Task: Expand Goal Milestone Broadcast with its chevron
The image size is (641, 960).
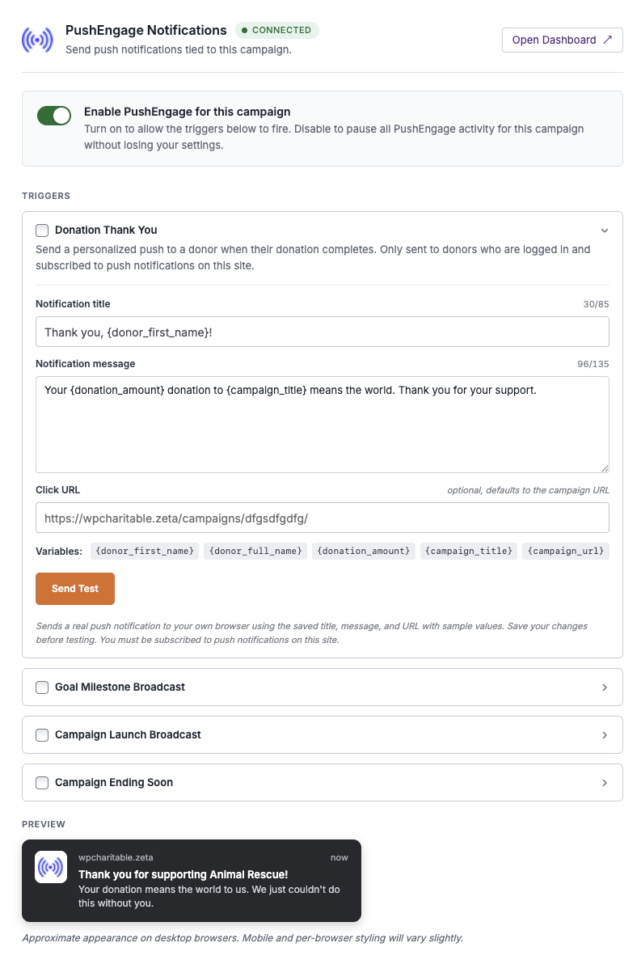Action: pos(604,688)
